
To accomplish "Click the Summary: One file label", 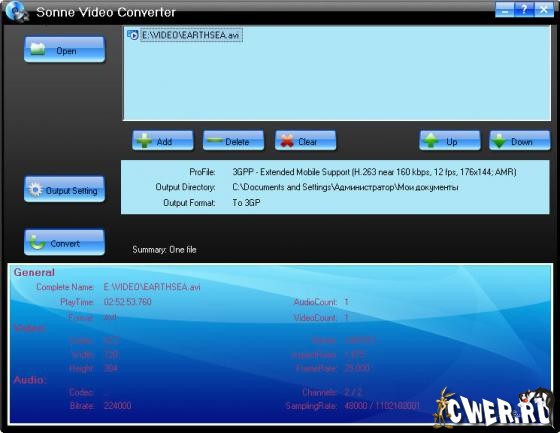I will 164,250.
